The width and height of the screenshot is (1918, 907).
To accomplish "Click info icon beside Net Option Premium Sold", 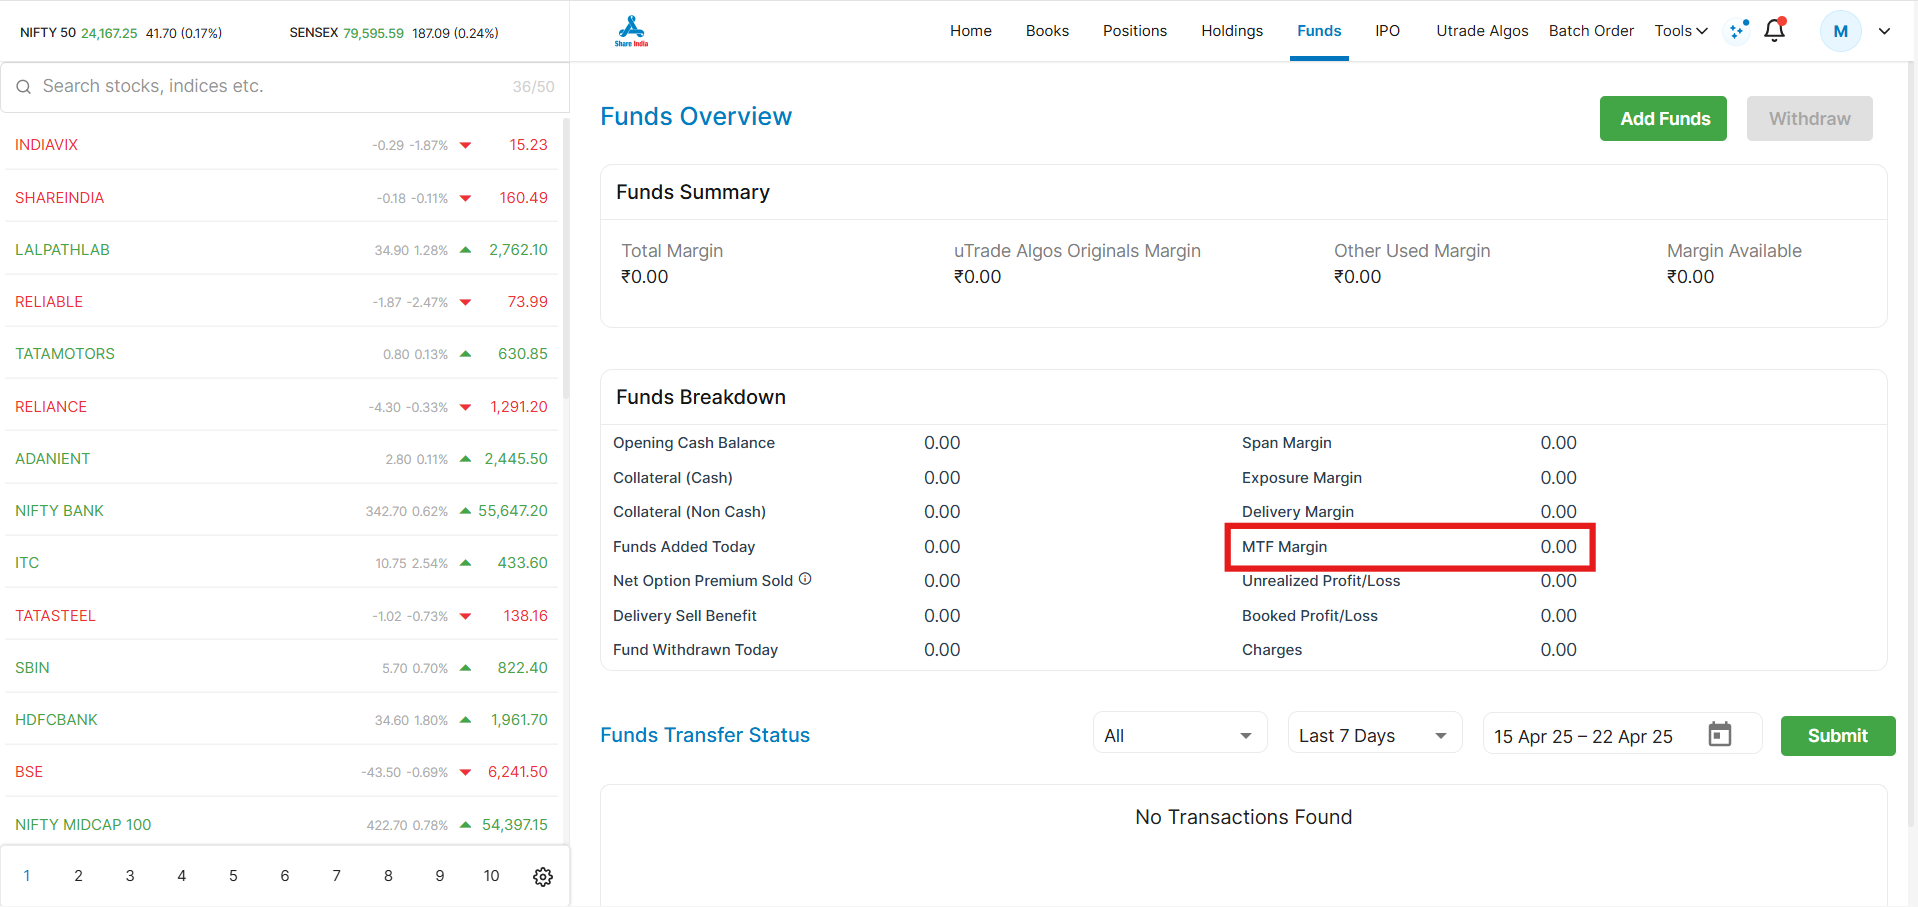I will click(805, 579).
